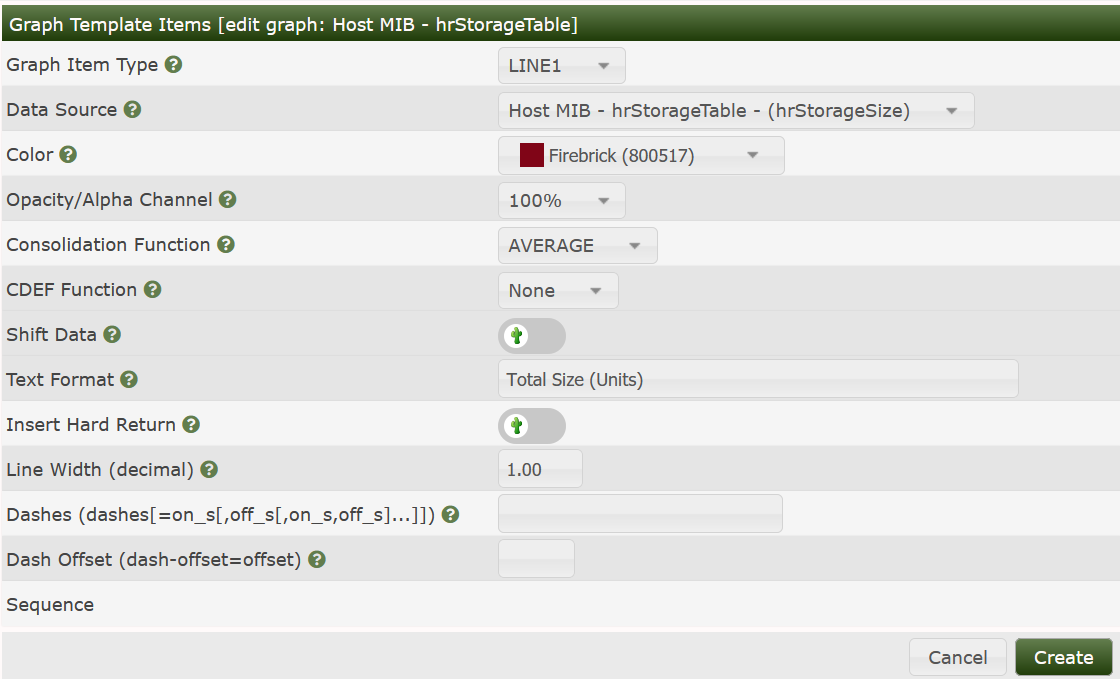Change the Opacity 100% dropdown
1120x679 pixels.
click(561, 201)
